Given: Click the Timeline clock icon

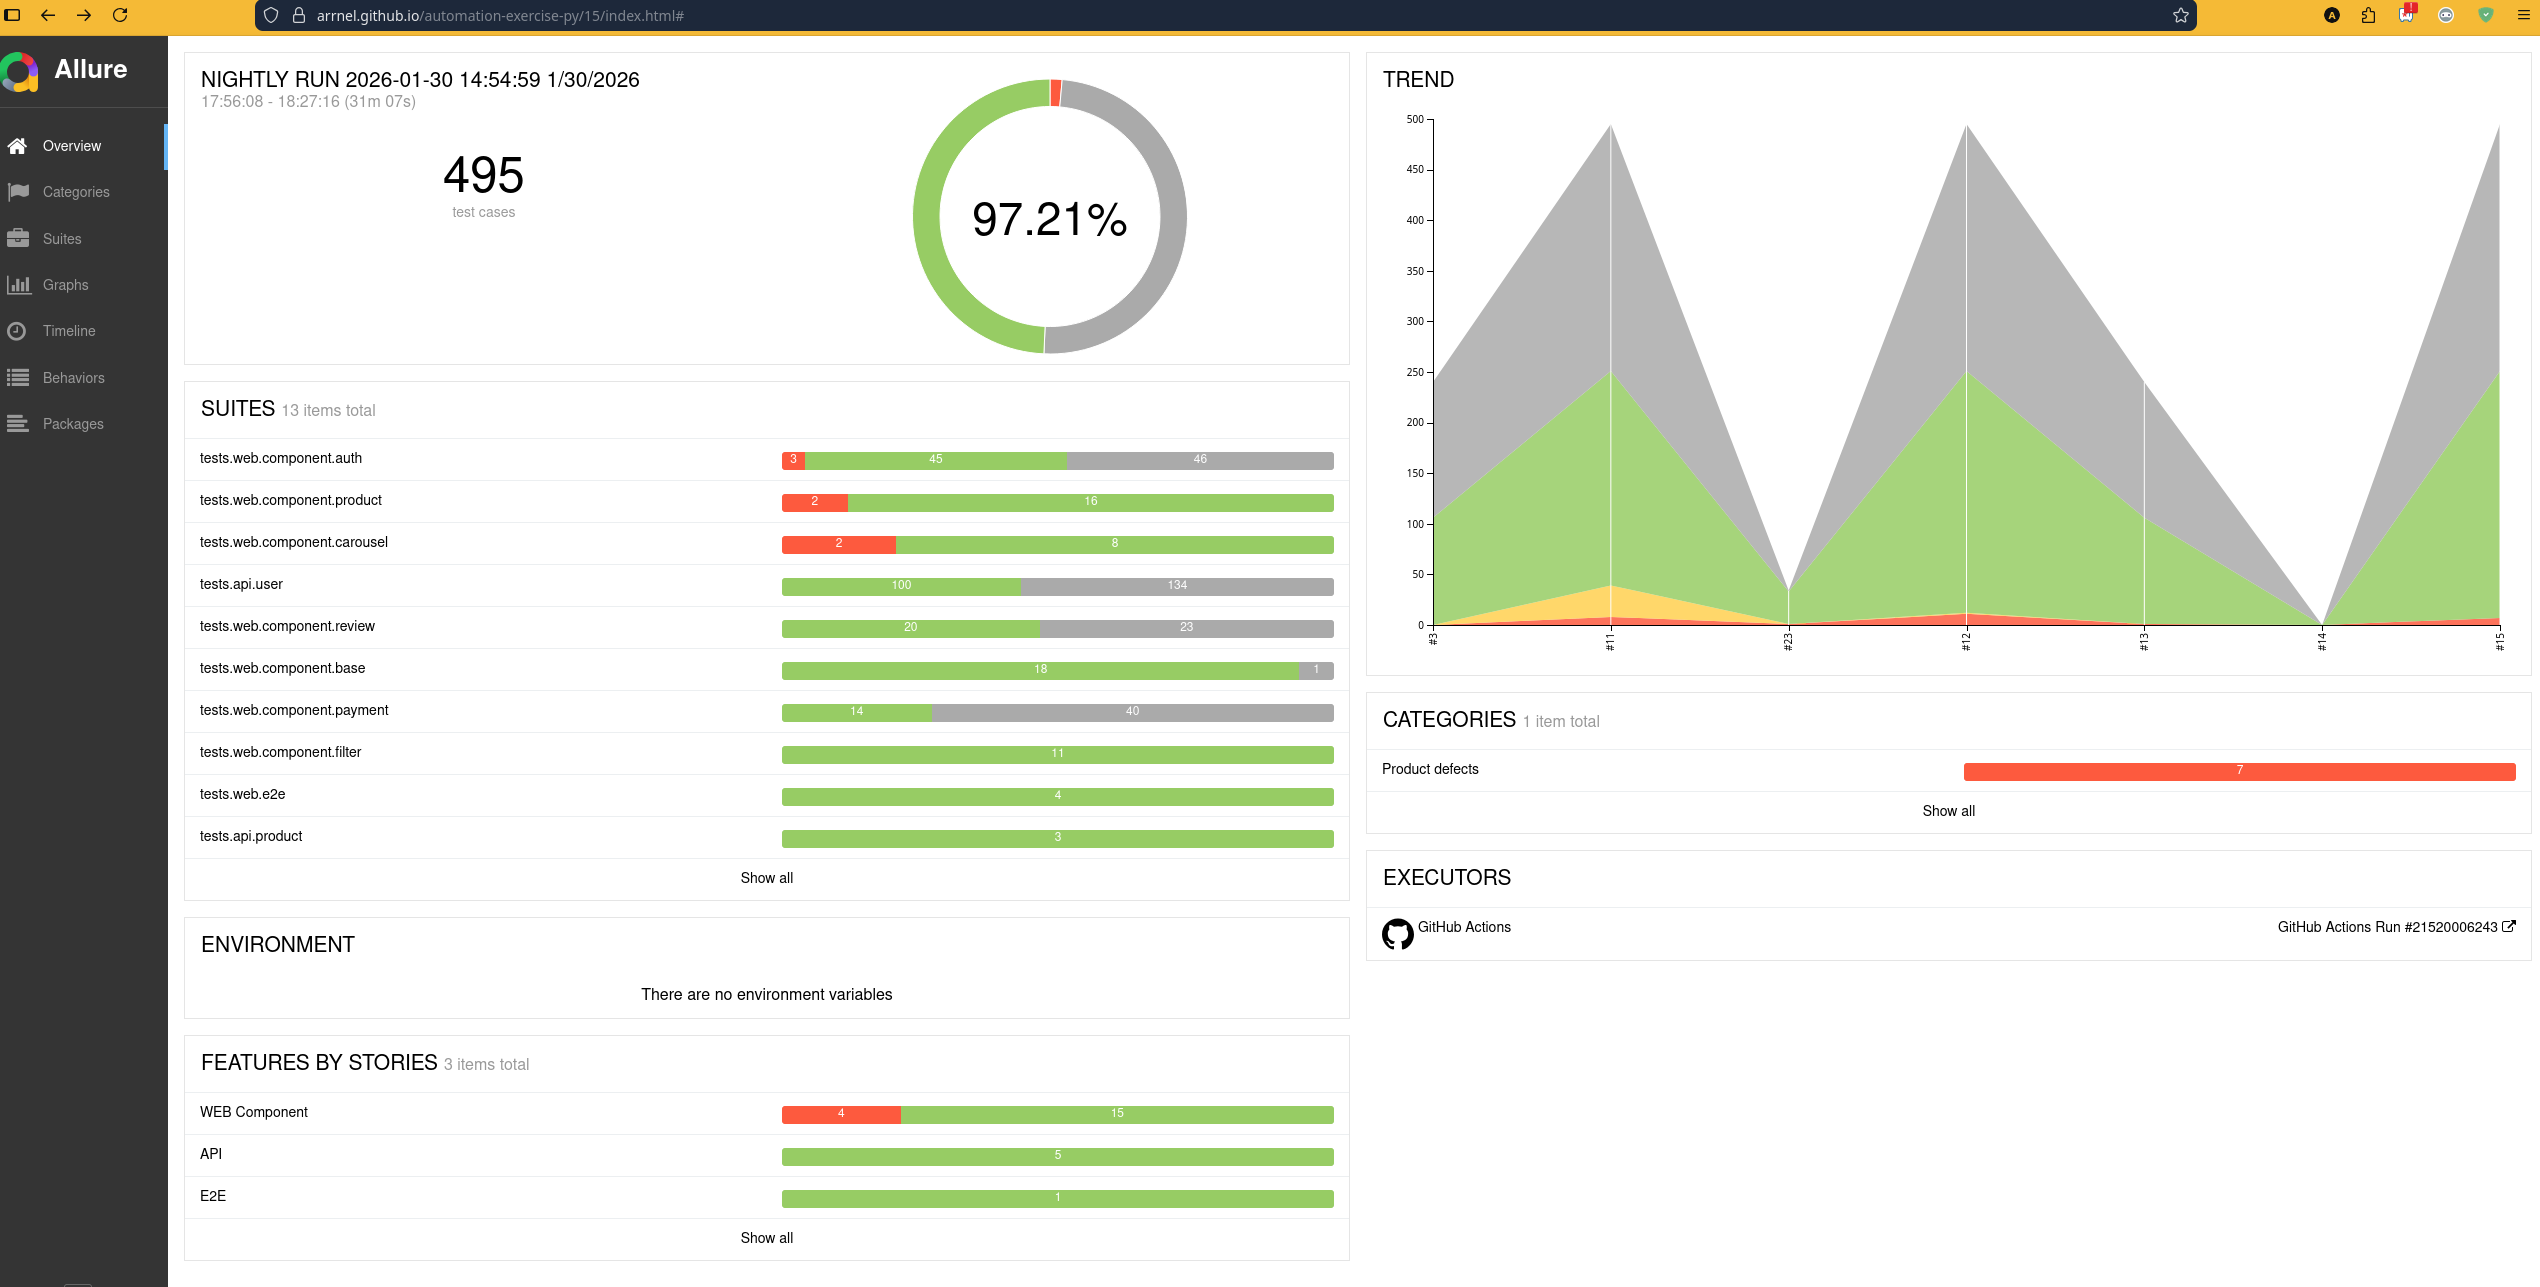Looking at the screenshot, I should [17, 331].
